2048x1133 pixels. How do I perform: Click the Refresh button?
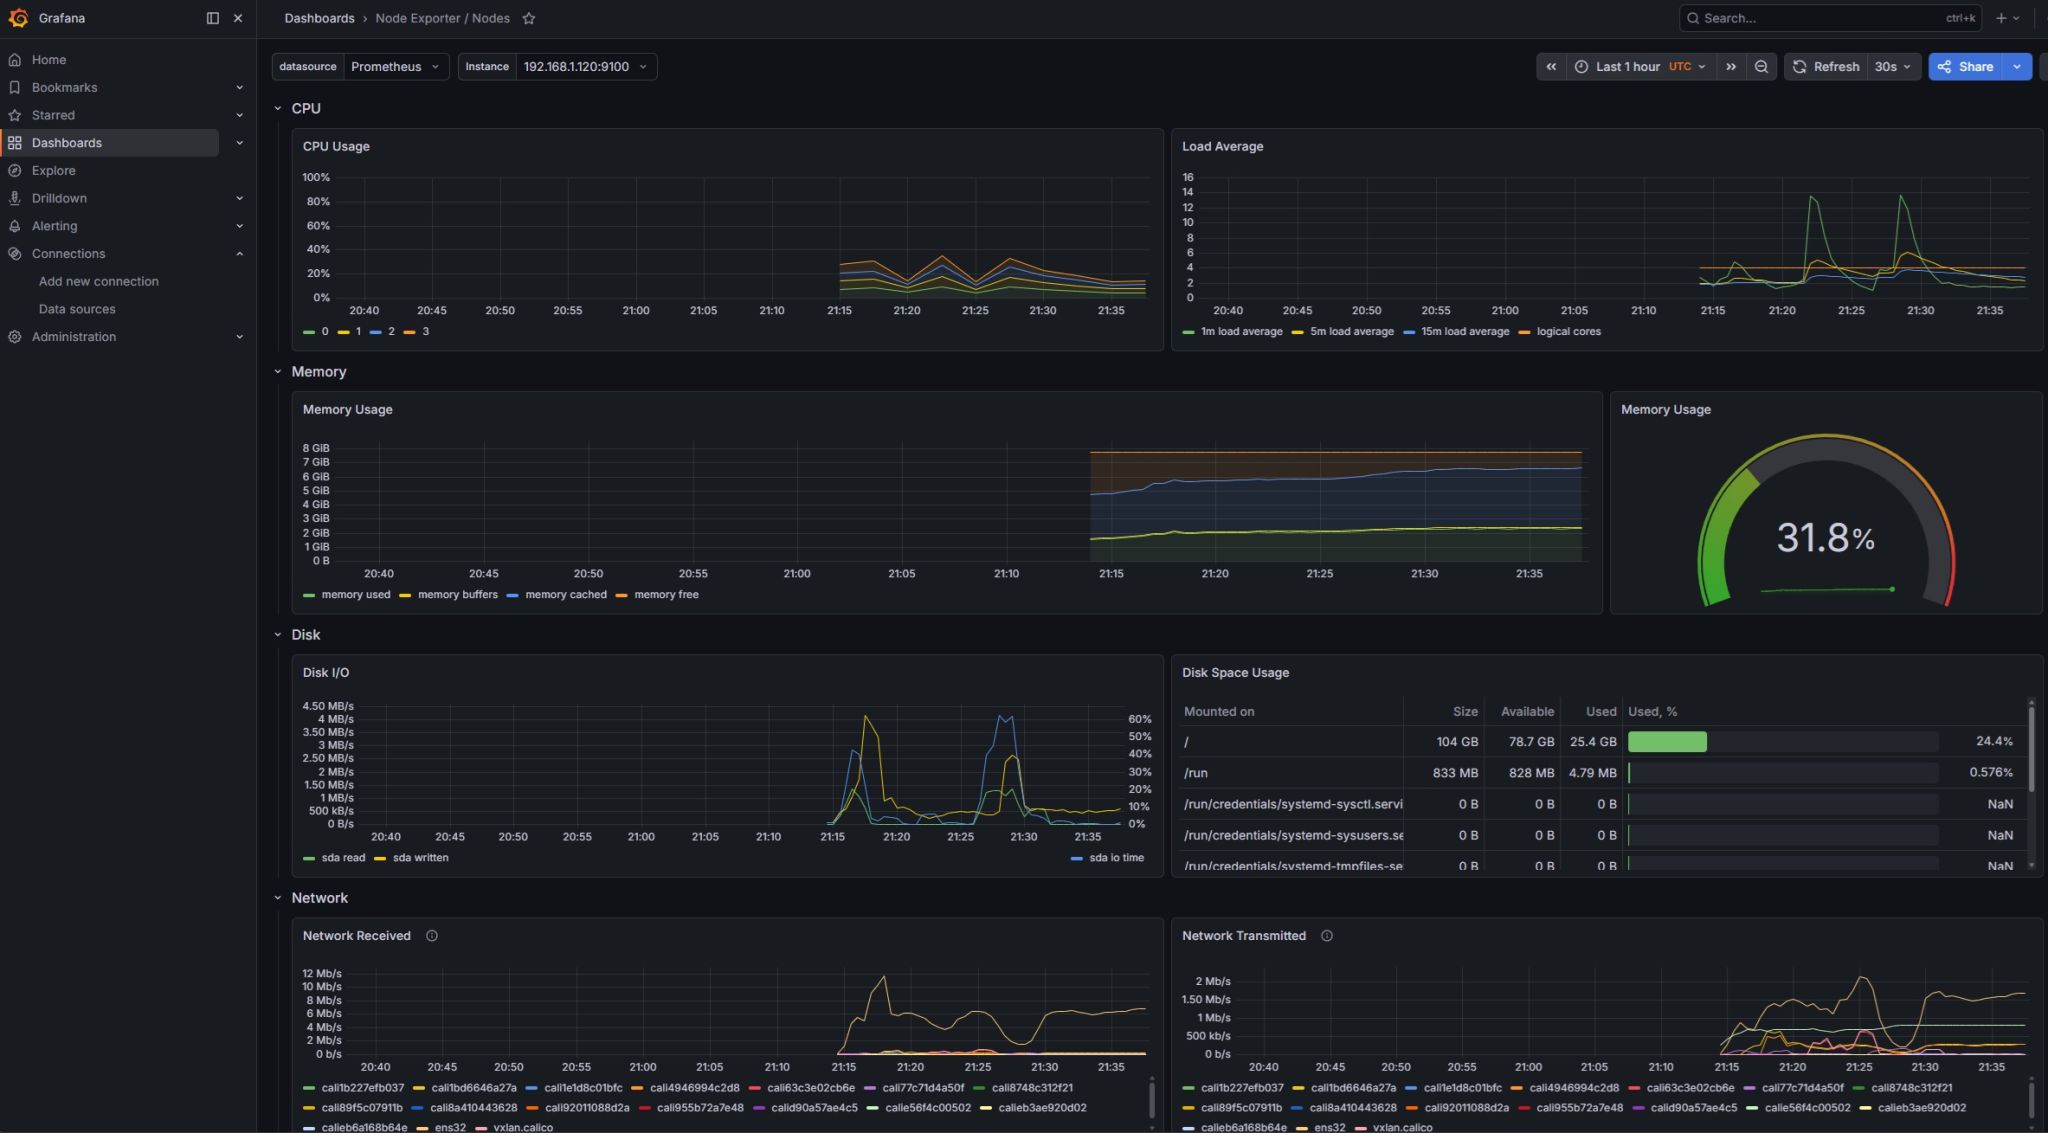1825,67
